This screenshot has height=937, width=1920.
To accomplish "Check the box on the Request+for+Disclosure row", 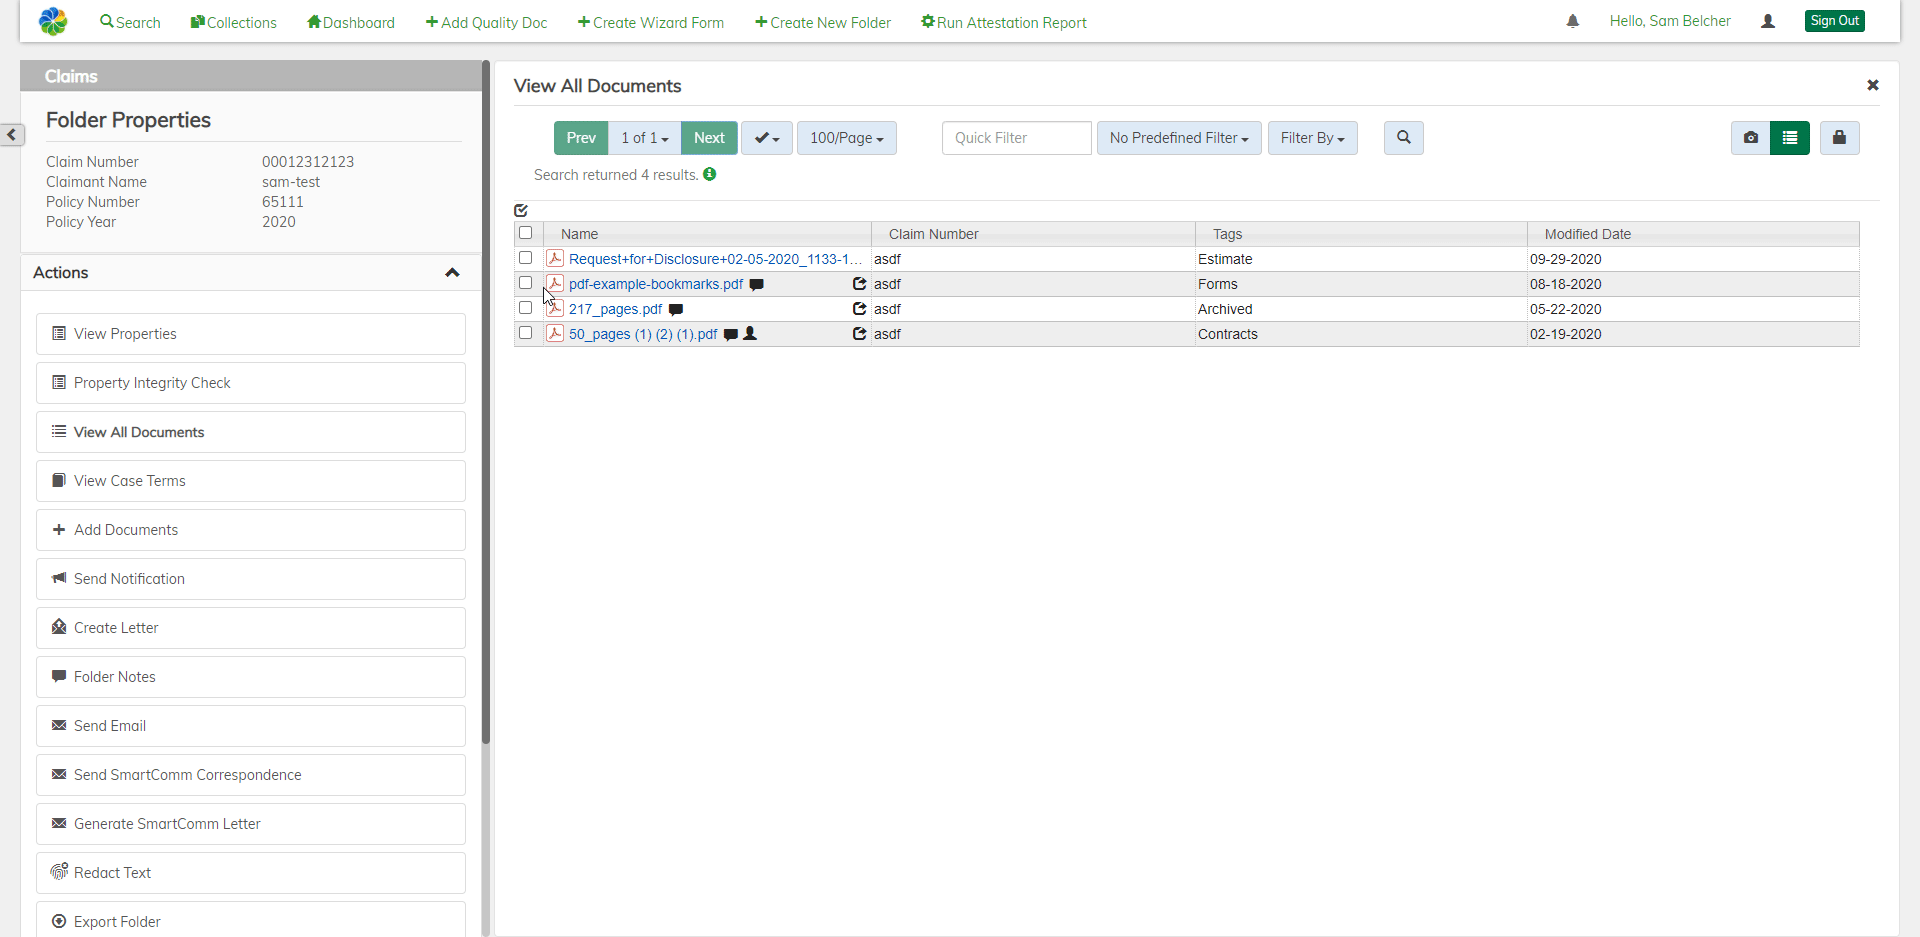I will point(525,258).
